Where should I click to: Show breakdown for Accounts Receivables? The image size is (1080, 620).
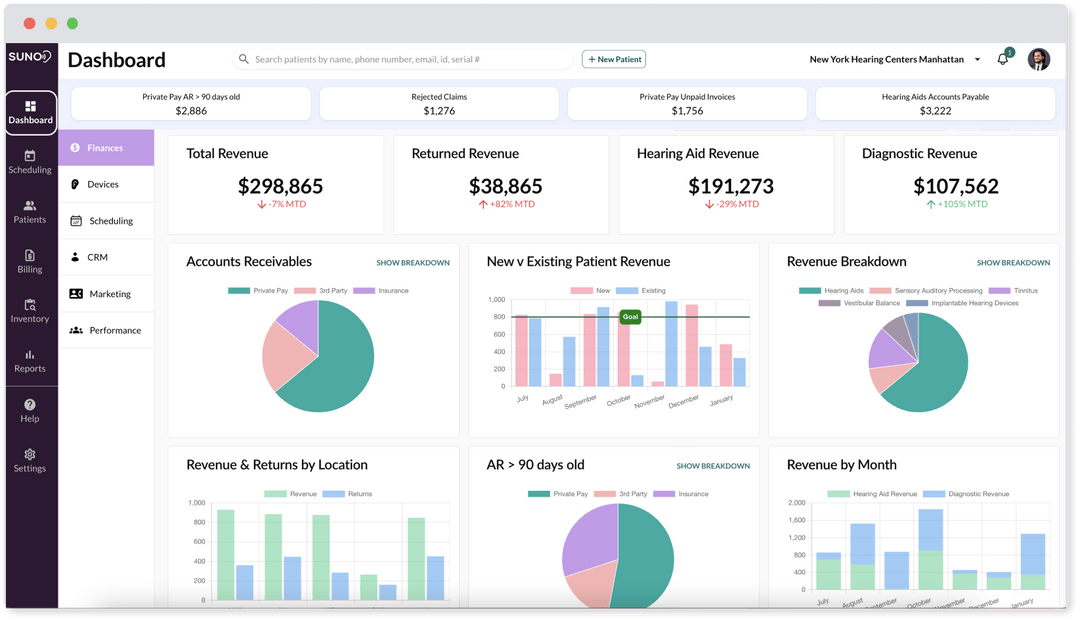[x=413, y=262]
